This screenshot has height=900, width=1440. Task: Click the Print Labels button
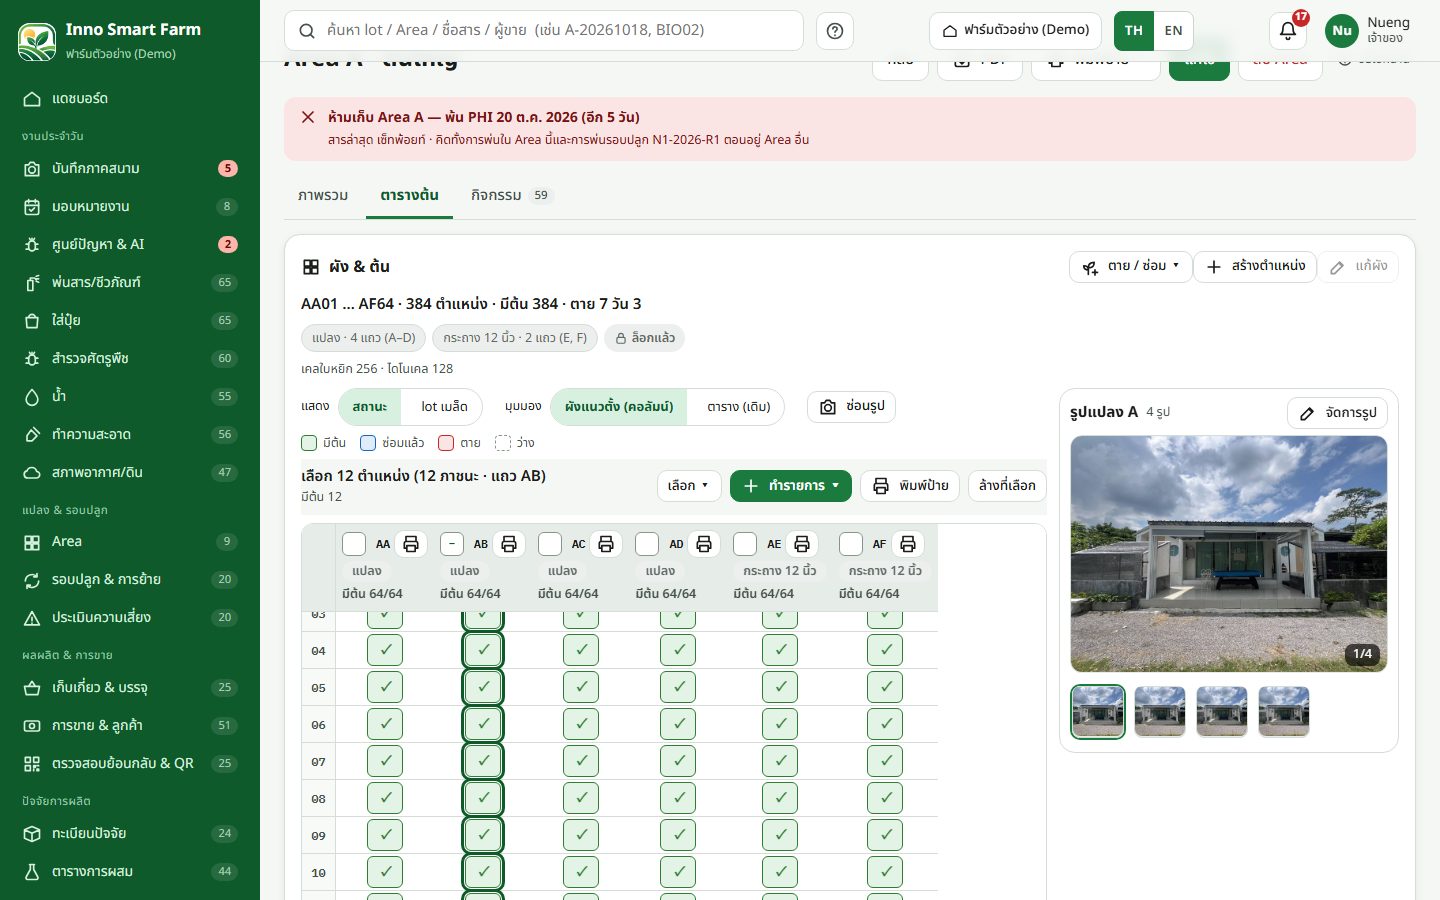(x=910, y=486)
